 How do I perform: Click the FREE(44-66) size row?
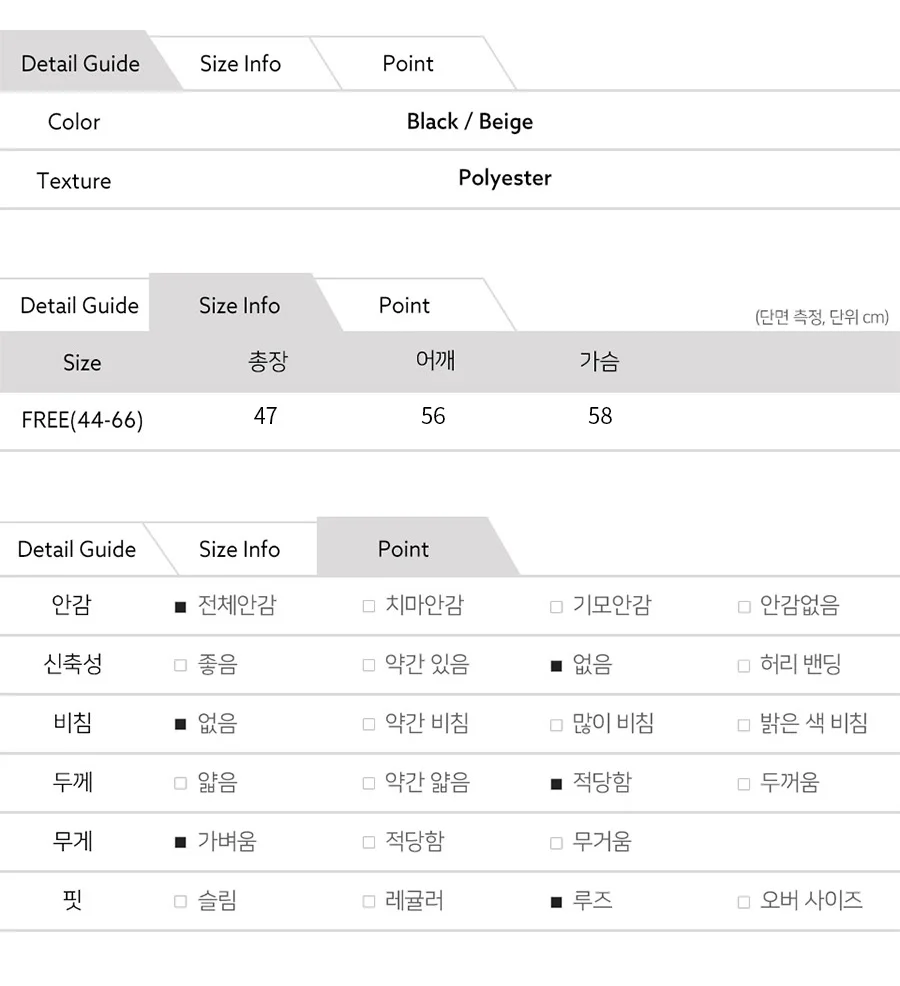pyautogui.click(x=450, y=421)
